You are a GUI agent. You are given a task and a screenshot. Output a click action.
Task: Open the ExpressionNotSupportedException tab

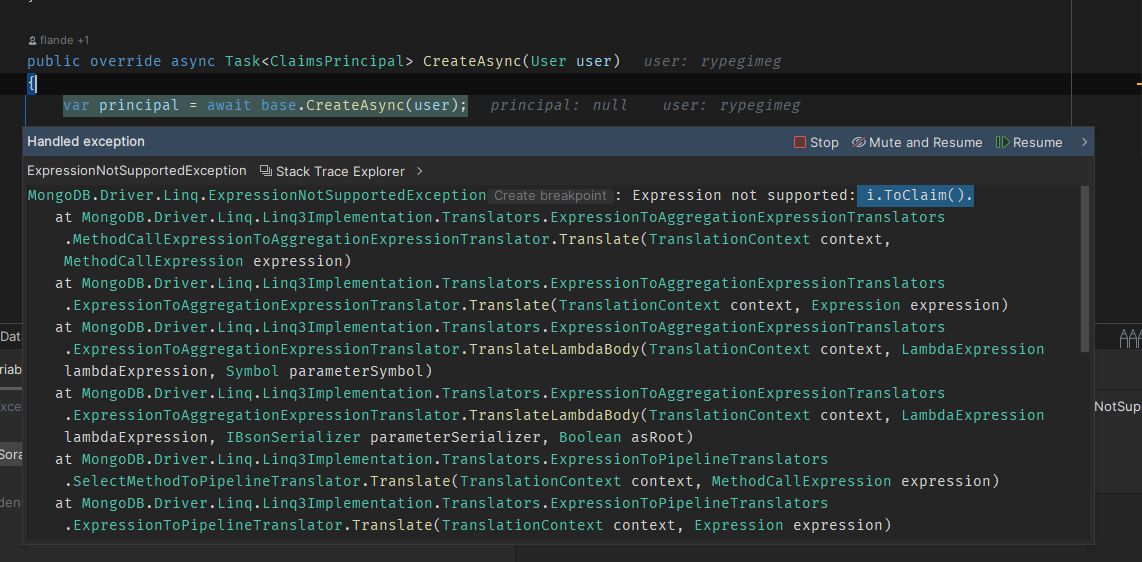pos(136,171)
